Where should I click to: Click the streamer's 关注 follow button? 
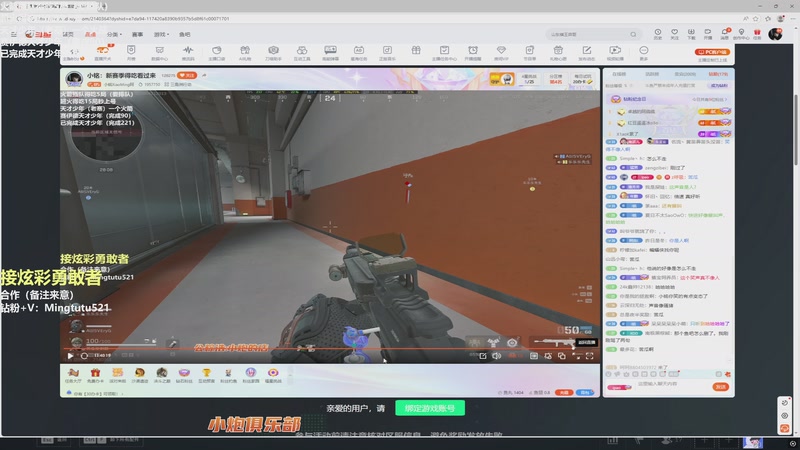[x=187, y=76]
